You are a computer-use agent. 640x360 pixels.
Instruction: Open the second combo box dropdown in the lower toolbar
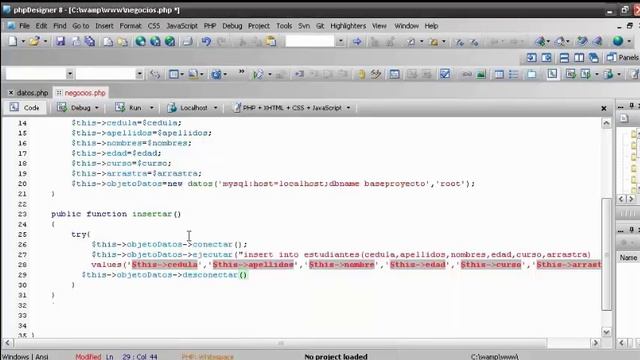pos(139,74)
